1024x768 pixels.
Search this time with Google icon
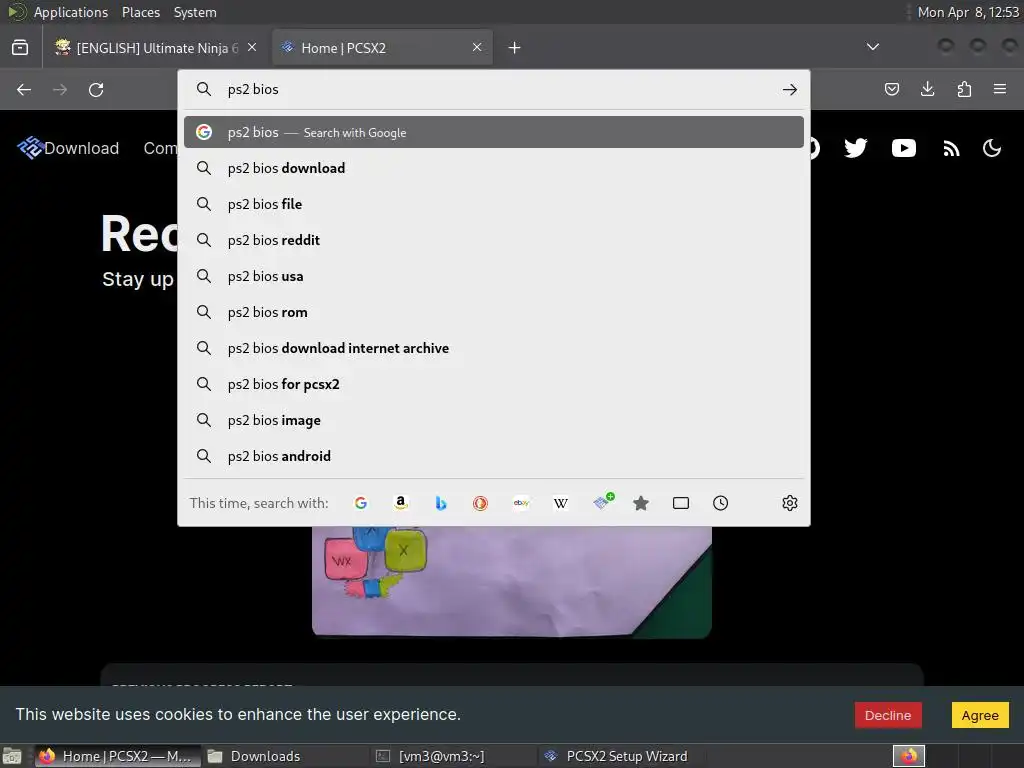(360, 503)
